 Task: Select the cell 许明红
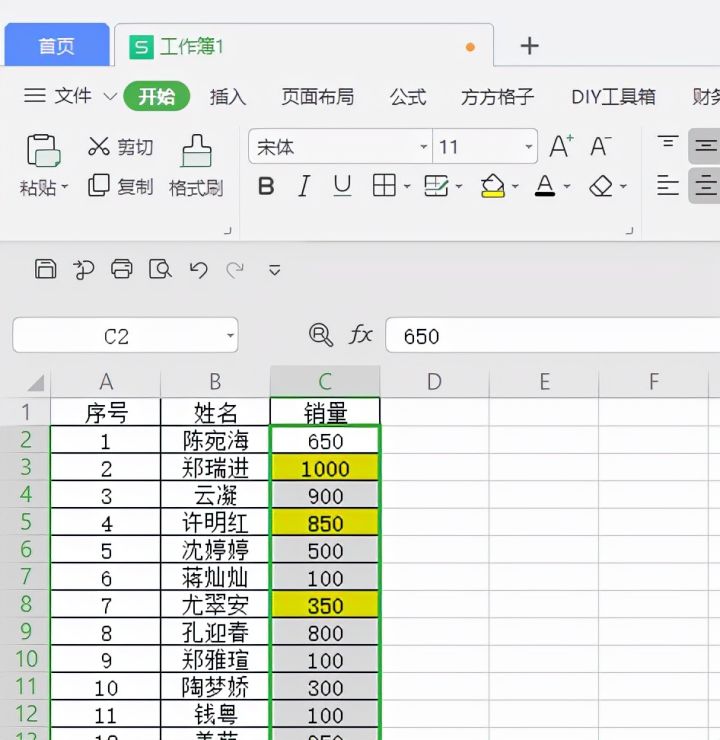point(215,522)
